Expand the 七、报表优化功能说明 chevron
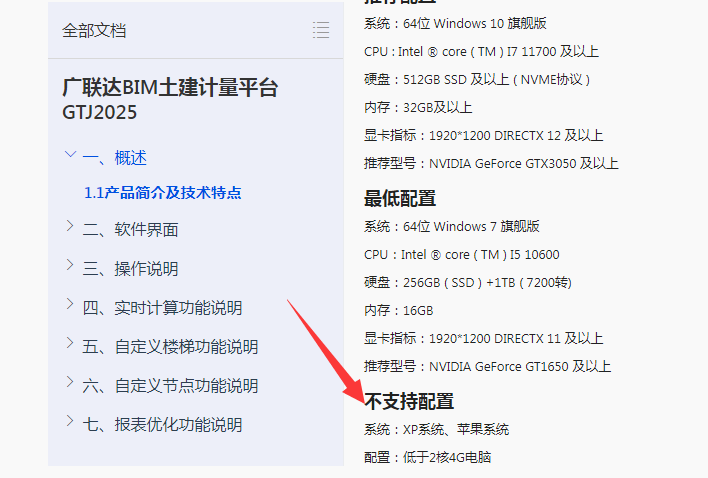The image size is (708, 478). click(x=70, y=421)
